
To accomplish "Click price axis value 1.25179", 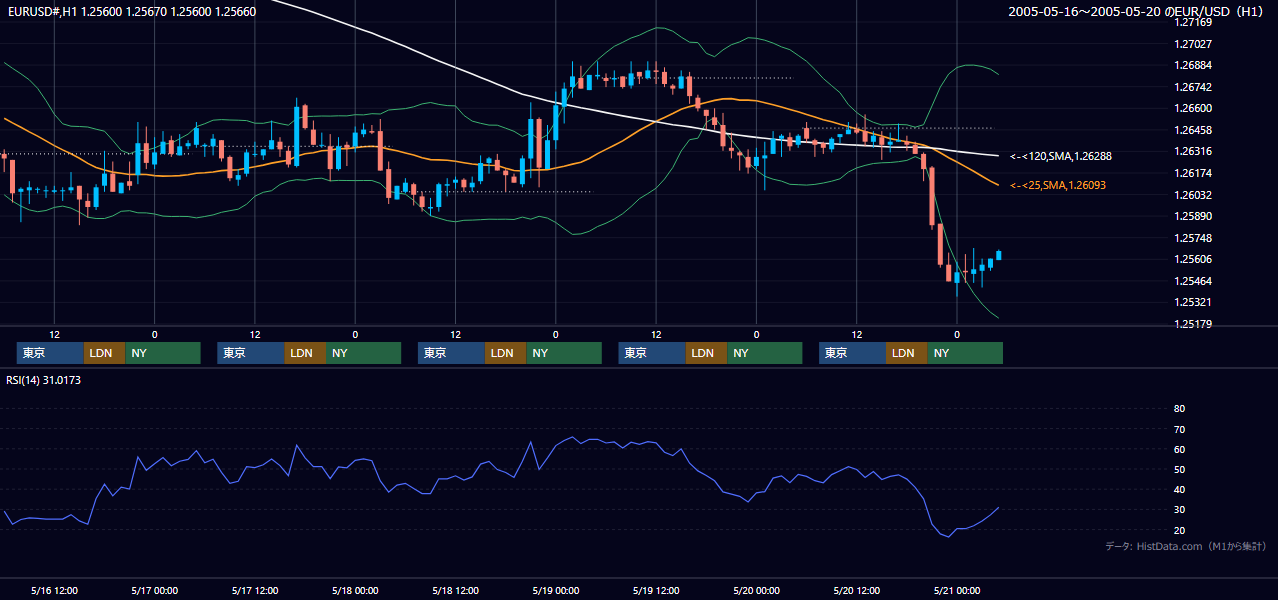I will pos(1193,324).
